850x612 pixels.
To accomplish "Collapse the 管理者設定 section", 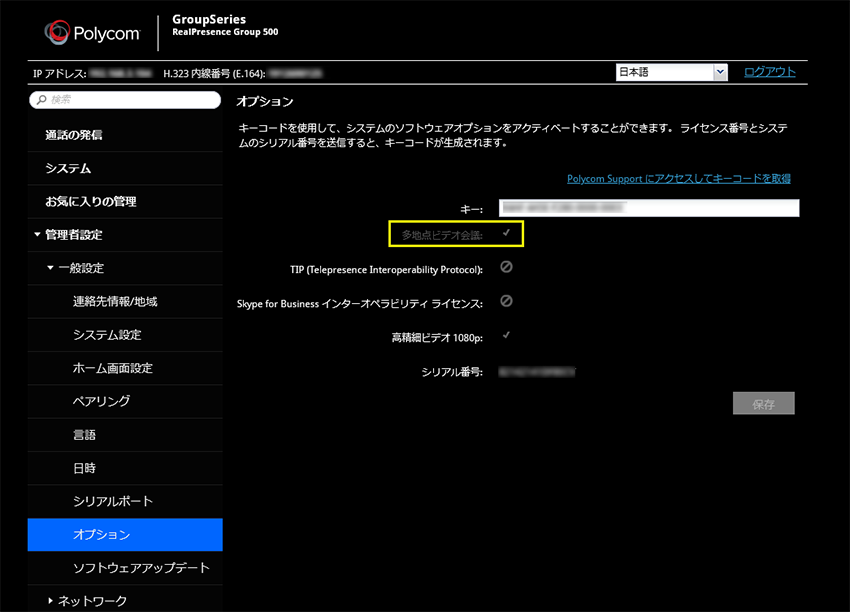I will point(37,235).
